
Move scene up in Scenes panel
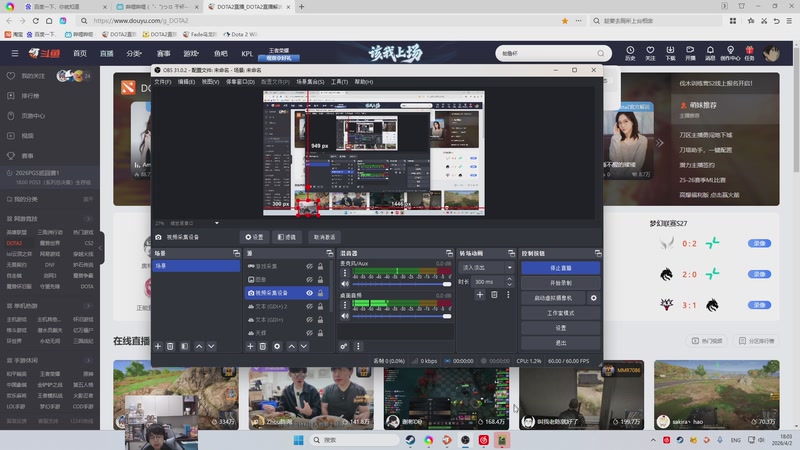(x=199, y=346)
